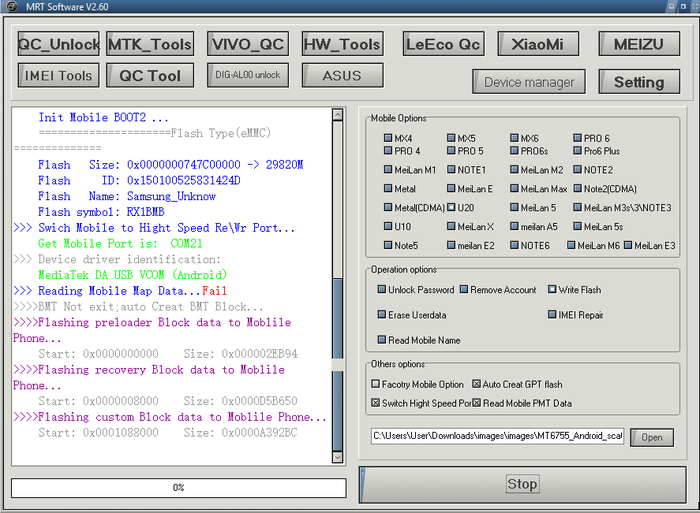This screenshot has width=700, height=513.
Task: Tick the IMEI Repair checkbox
Action: [x=552, y=315]
